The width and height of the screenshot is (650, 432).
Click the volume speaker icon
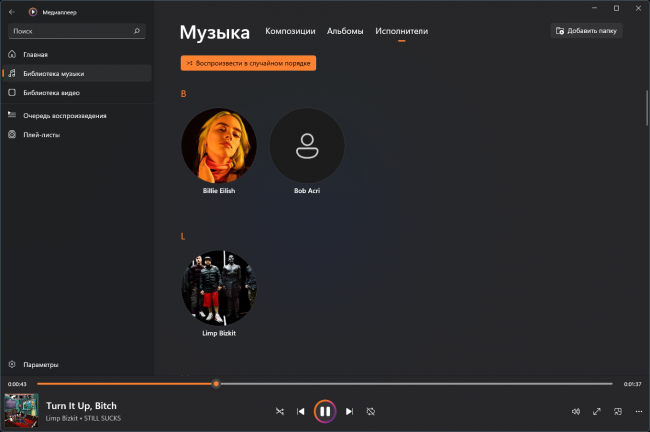tap(576, 411)
